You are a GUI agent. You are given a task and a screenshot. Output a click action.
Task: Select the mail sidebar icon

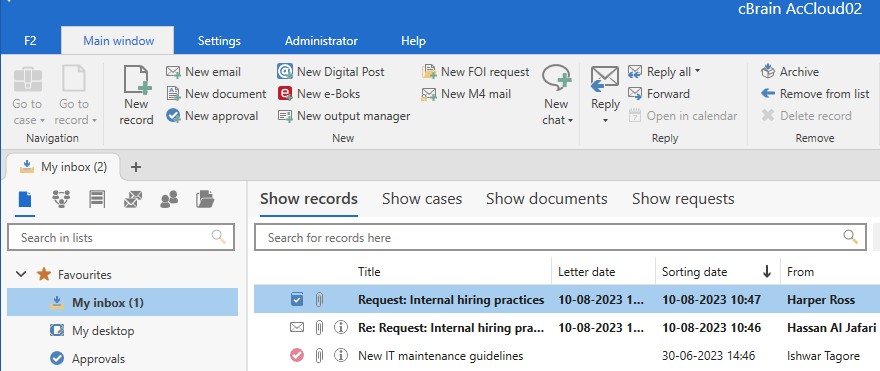[133, 199]
